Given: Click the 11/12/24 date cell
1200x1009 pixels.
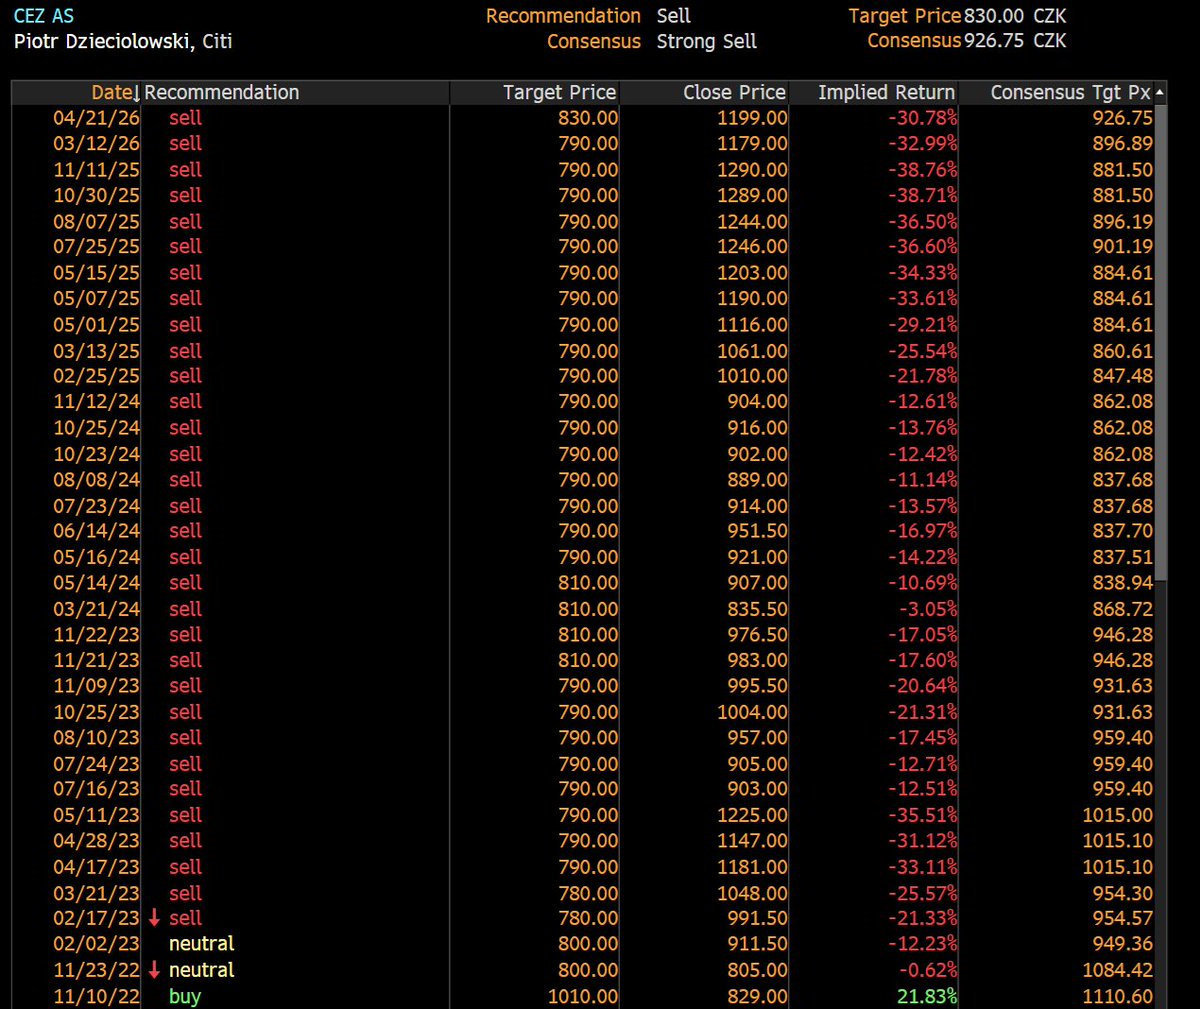Looking at the screenshot, I should [x=96, y=401].
